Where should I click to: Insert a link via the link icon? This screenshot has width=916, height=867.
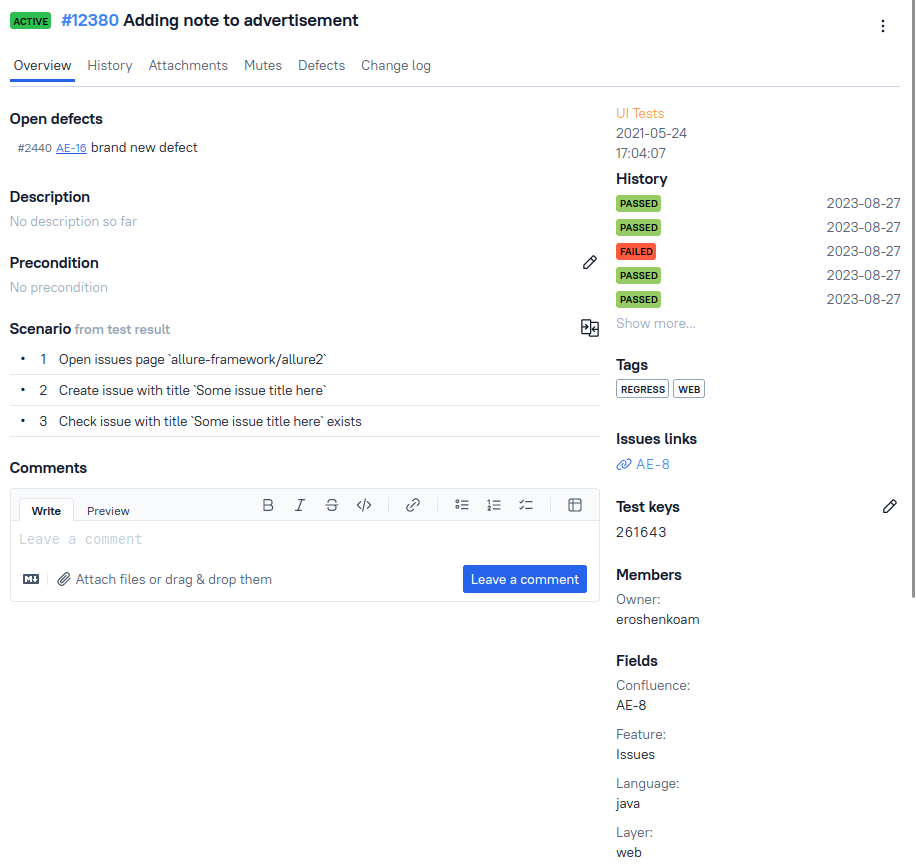click(x=413, y=505)
